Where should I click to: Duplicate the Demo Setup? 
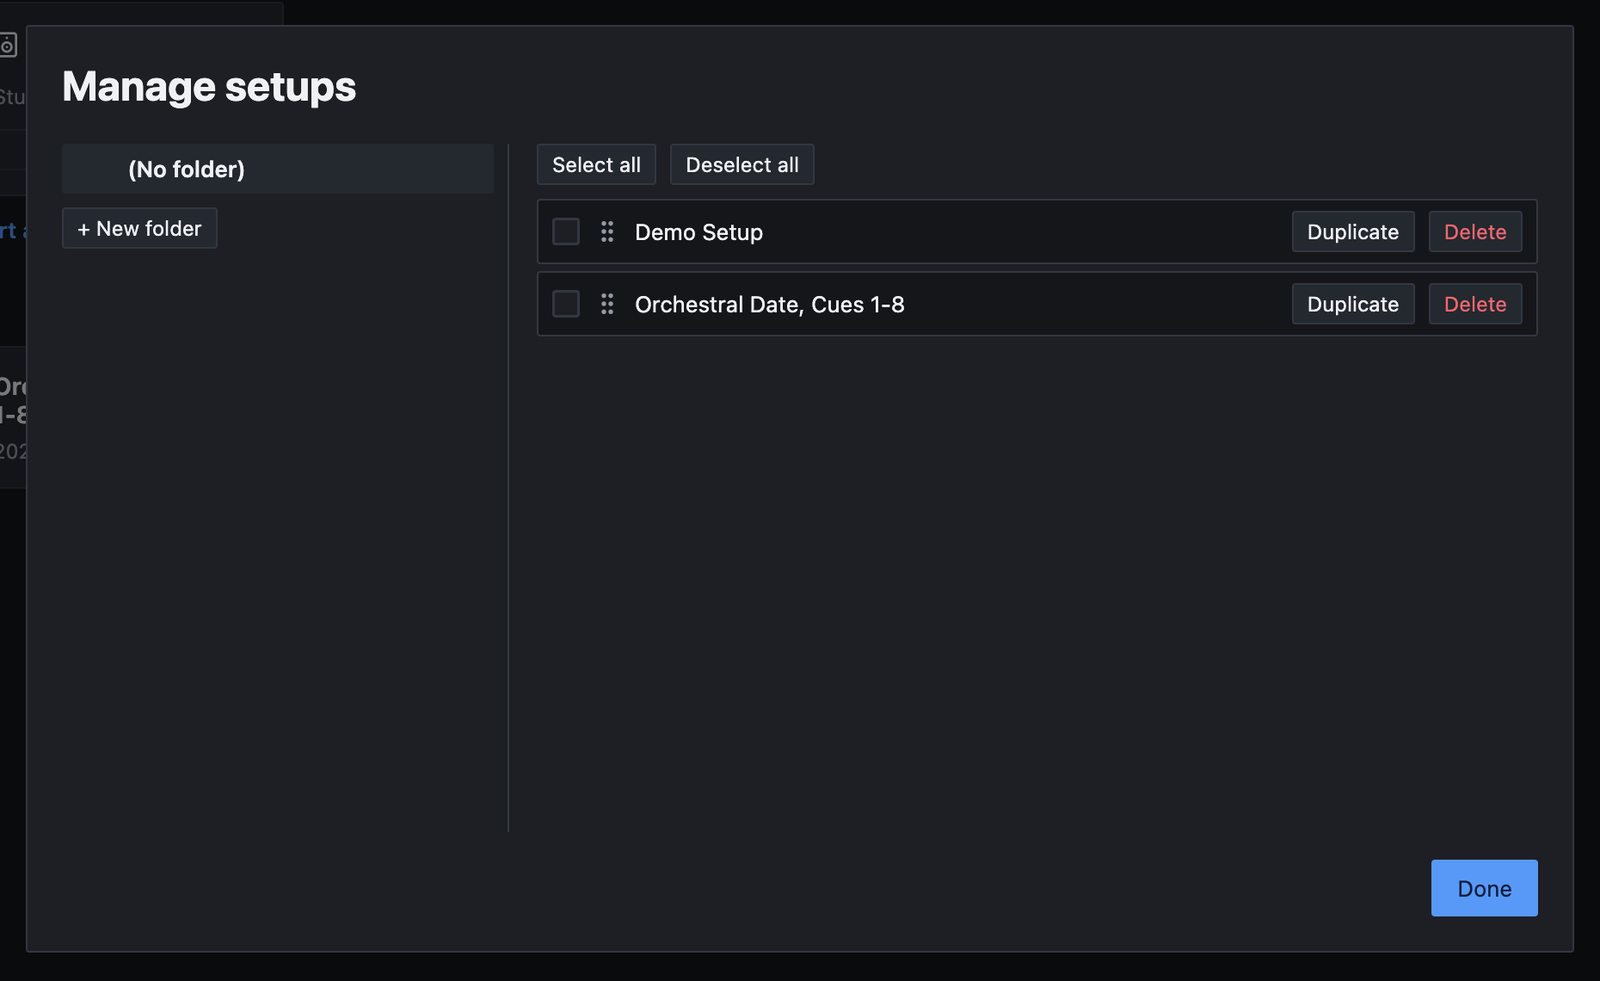[x=1353, y=232]
